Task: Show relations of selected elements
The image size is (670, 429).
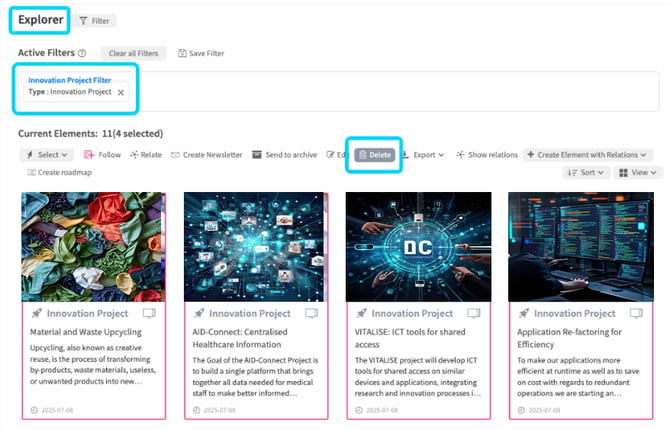Action: point(486,155)
